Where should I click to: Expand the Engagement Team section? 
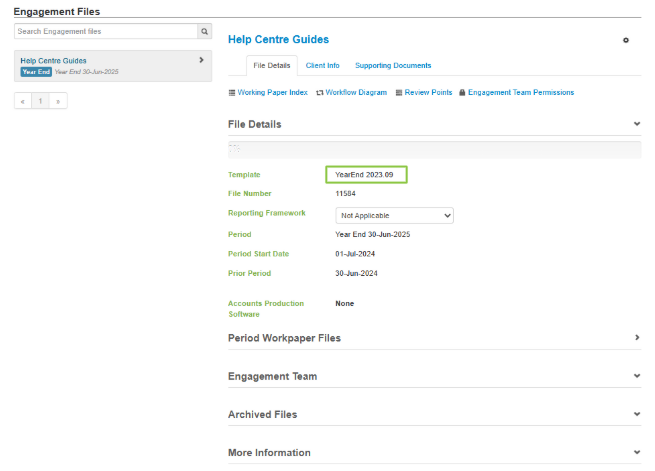click(x=637, y=376)
